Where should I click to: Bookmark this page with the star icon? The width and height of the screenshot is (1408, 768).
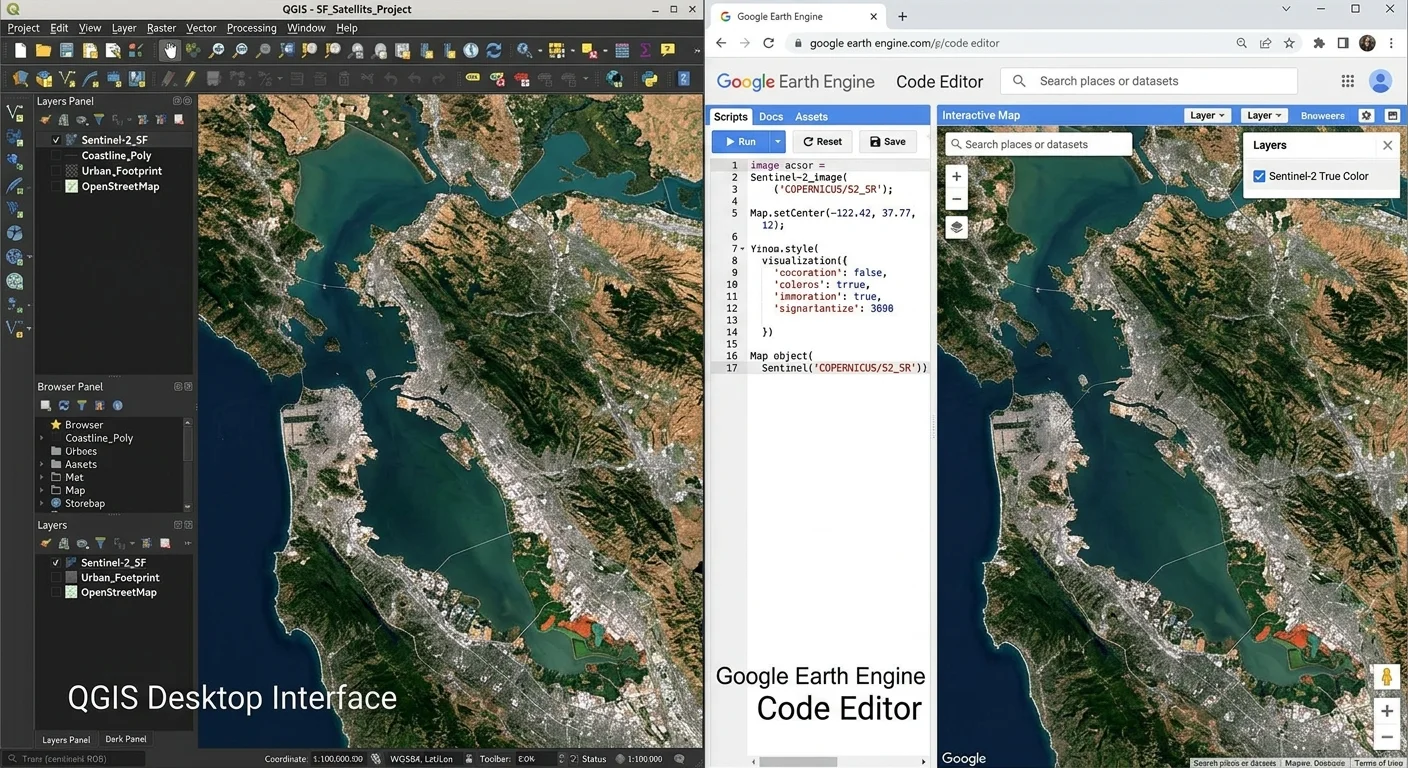(1289, 43)
